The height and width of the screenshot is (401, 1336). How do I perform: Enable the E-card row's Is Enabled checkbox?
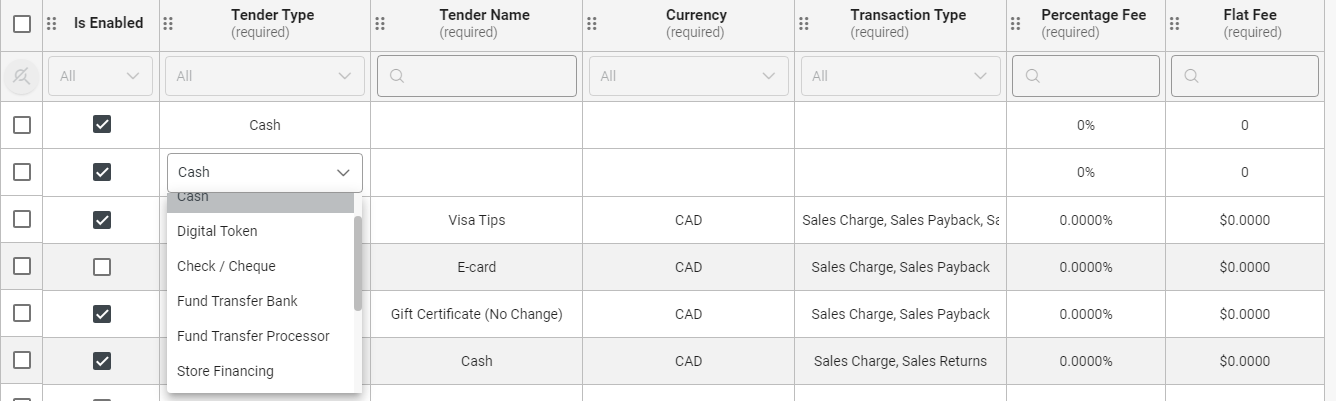point(101,267)
